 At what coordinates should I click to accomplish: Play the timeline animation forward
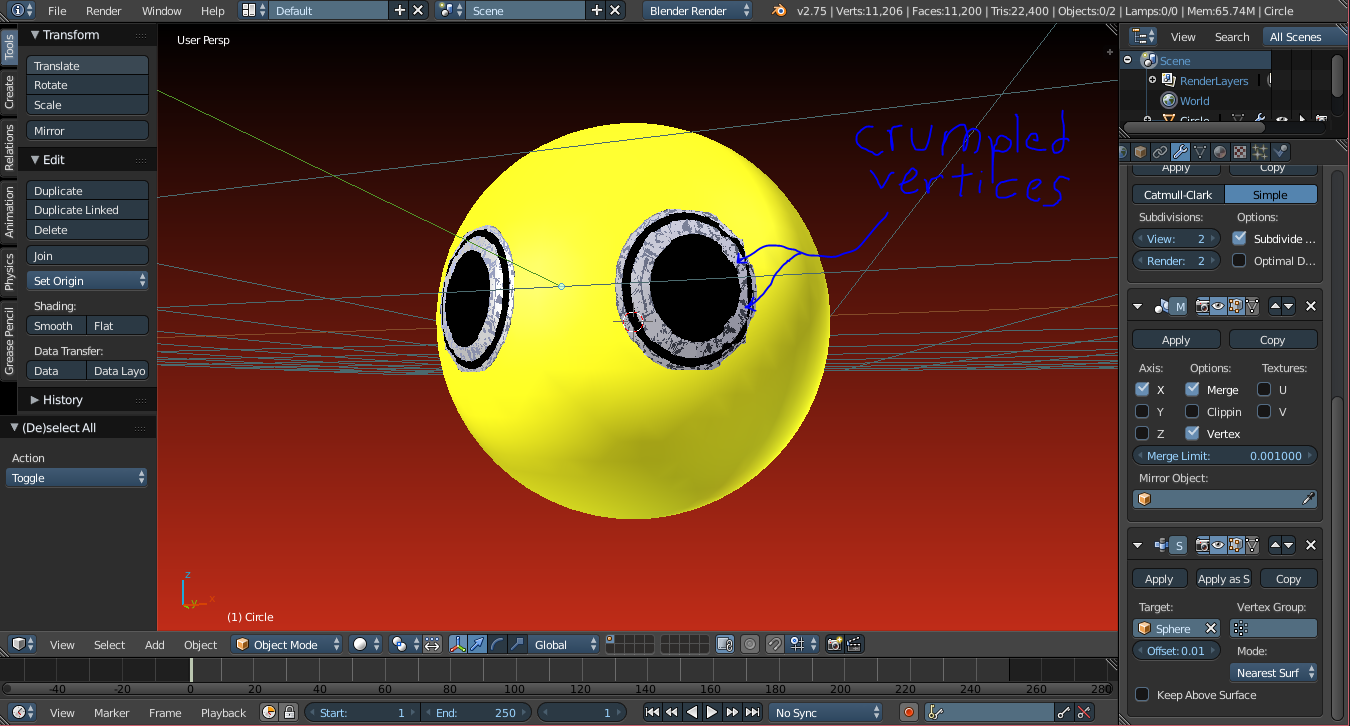(x=712, y=712)
